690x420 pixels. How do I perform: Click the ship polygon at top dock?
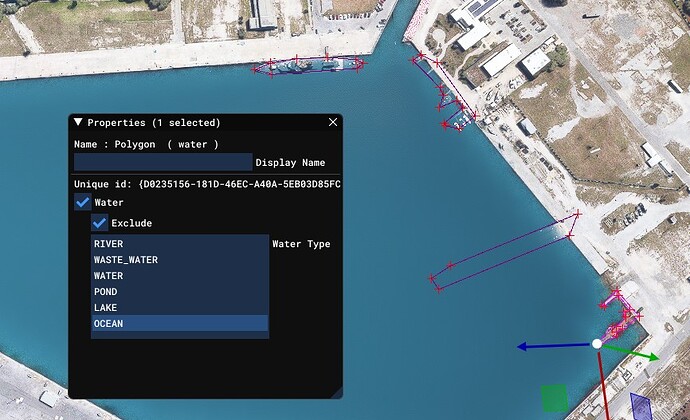(x=308, y=66)
